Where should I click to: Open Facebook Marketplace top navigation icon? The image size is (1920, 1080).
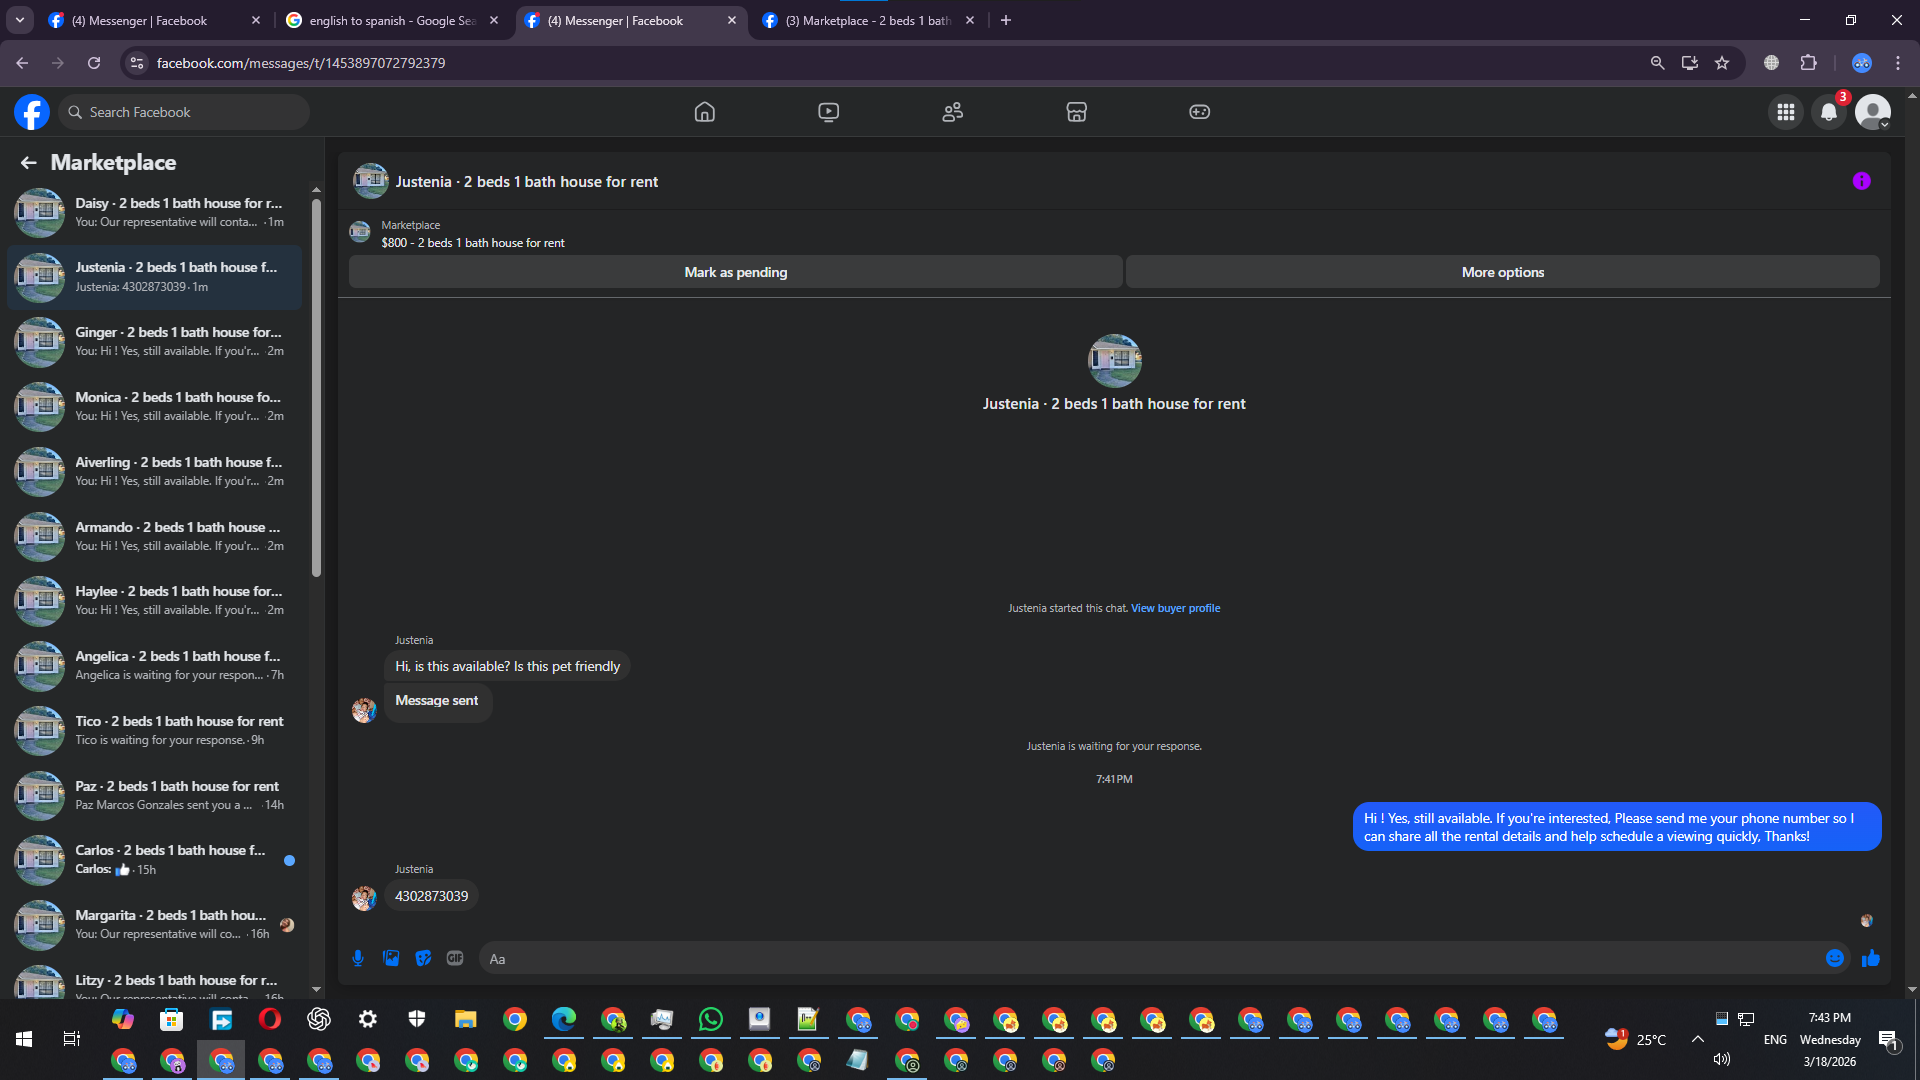1076,112
